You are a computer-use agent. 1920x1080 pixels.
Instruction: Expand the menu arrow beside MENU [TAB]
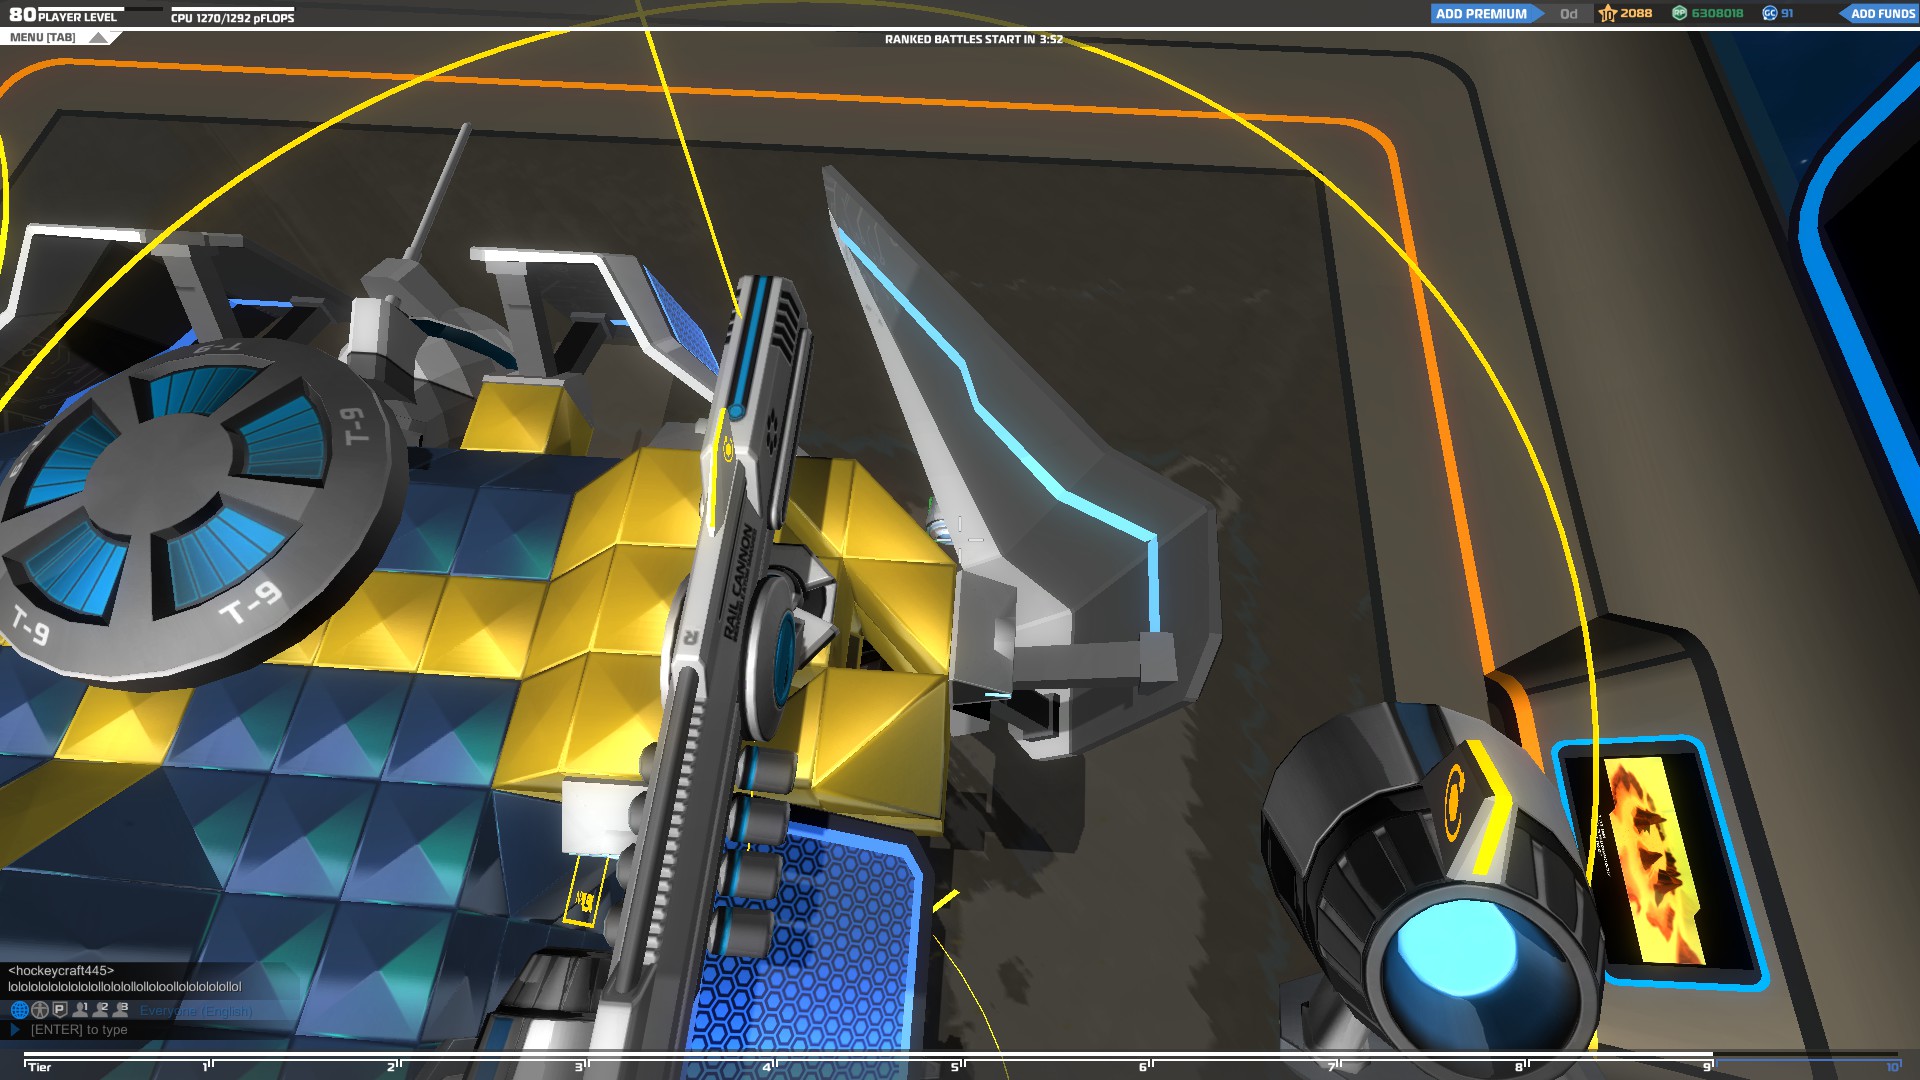tap(98, 38)
